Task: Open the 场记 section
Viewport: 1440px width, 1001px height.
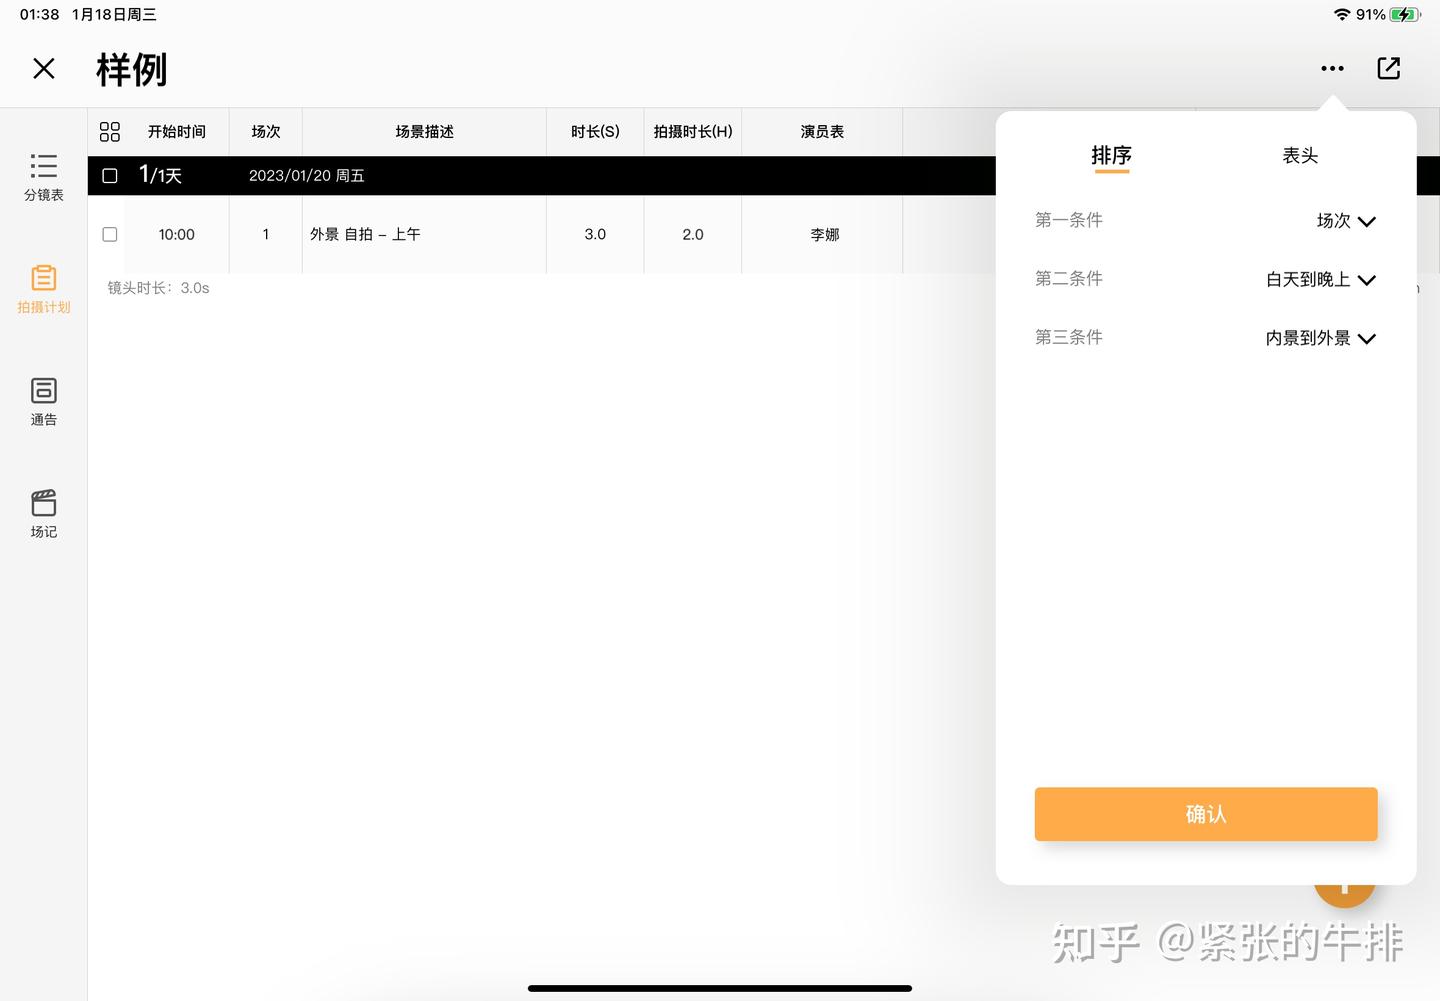Action: (43, 514)
